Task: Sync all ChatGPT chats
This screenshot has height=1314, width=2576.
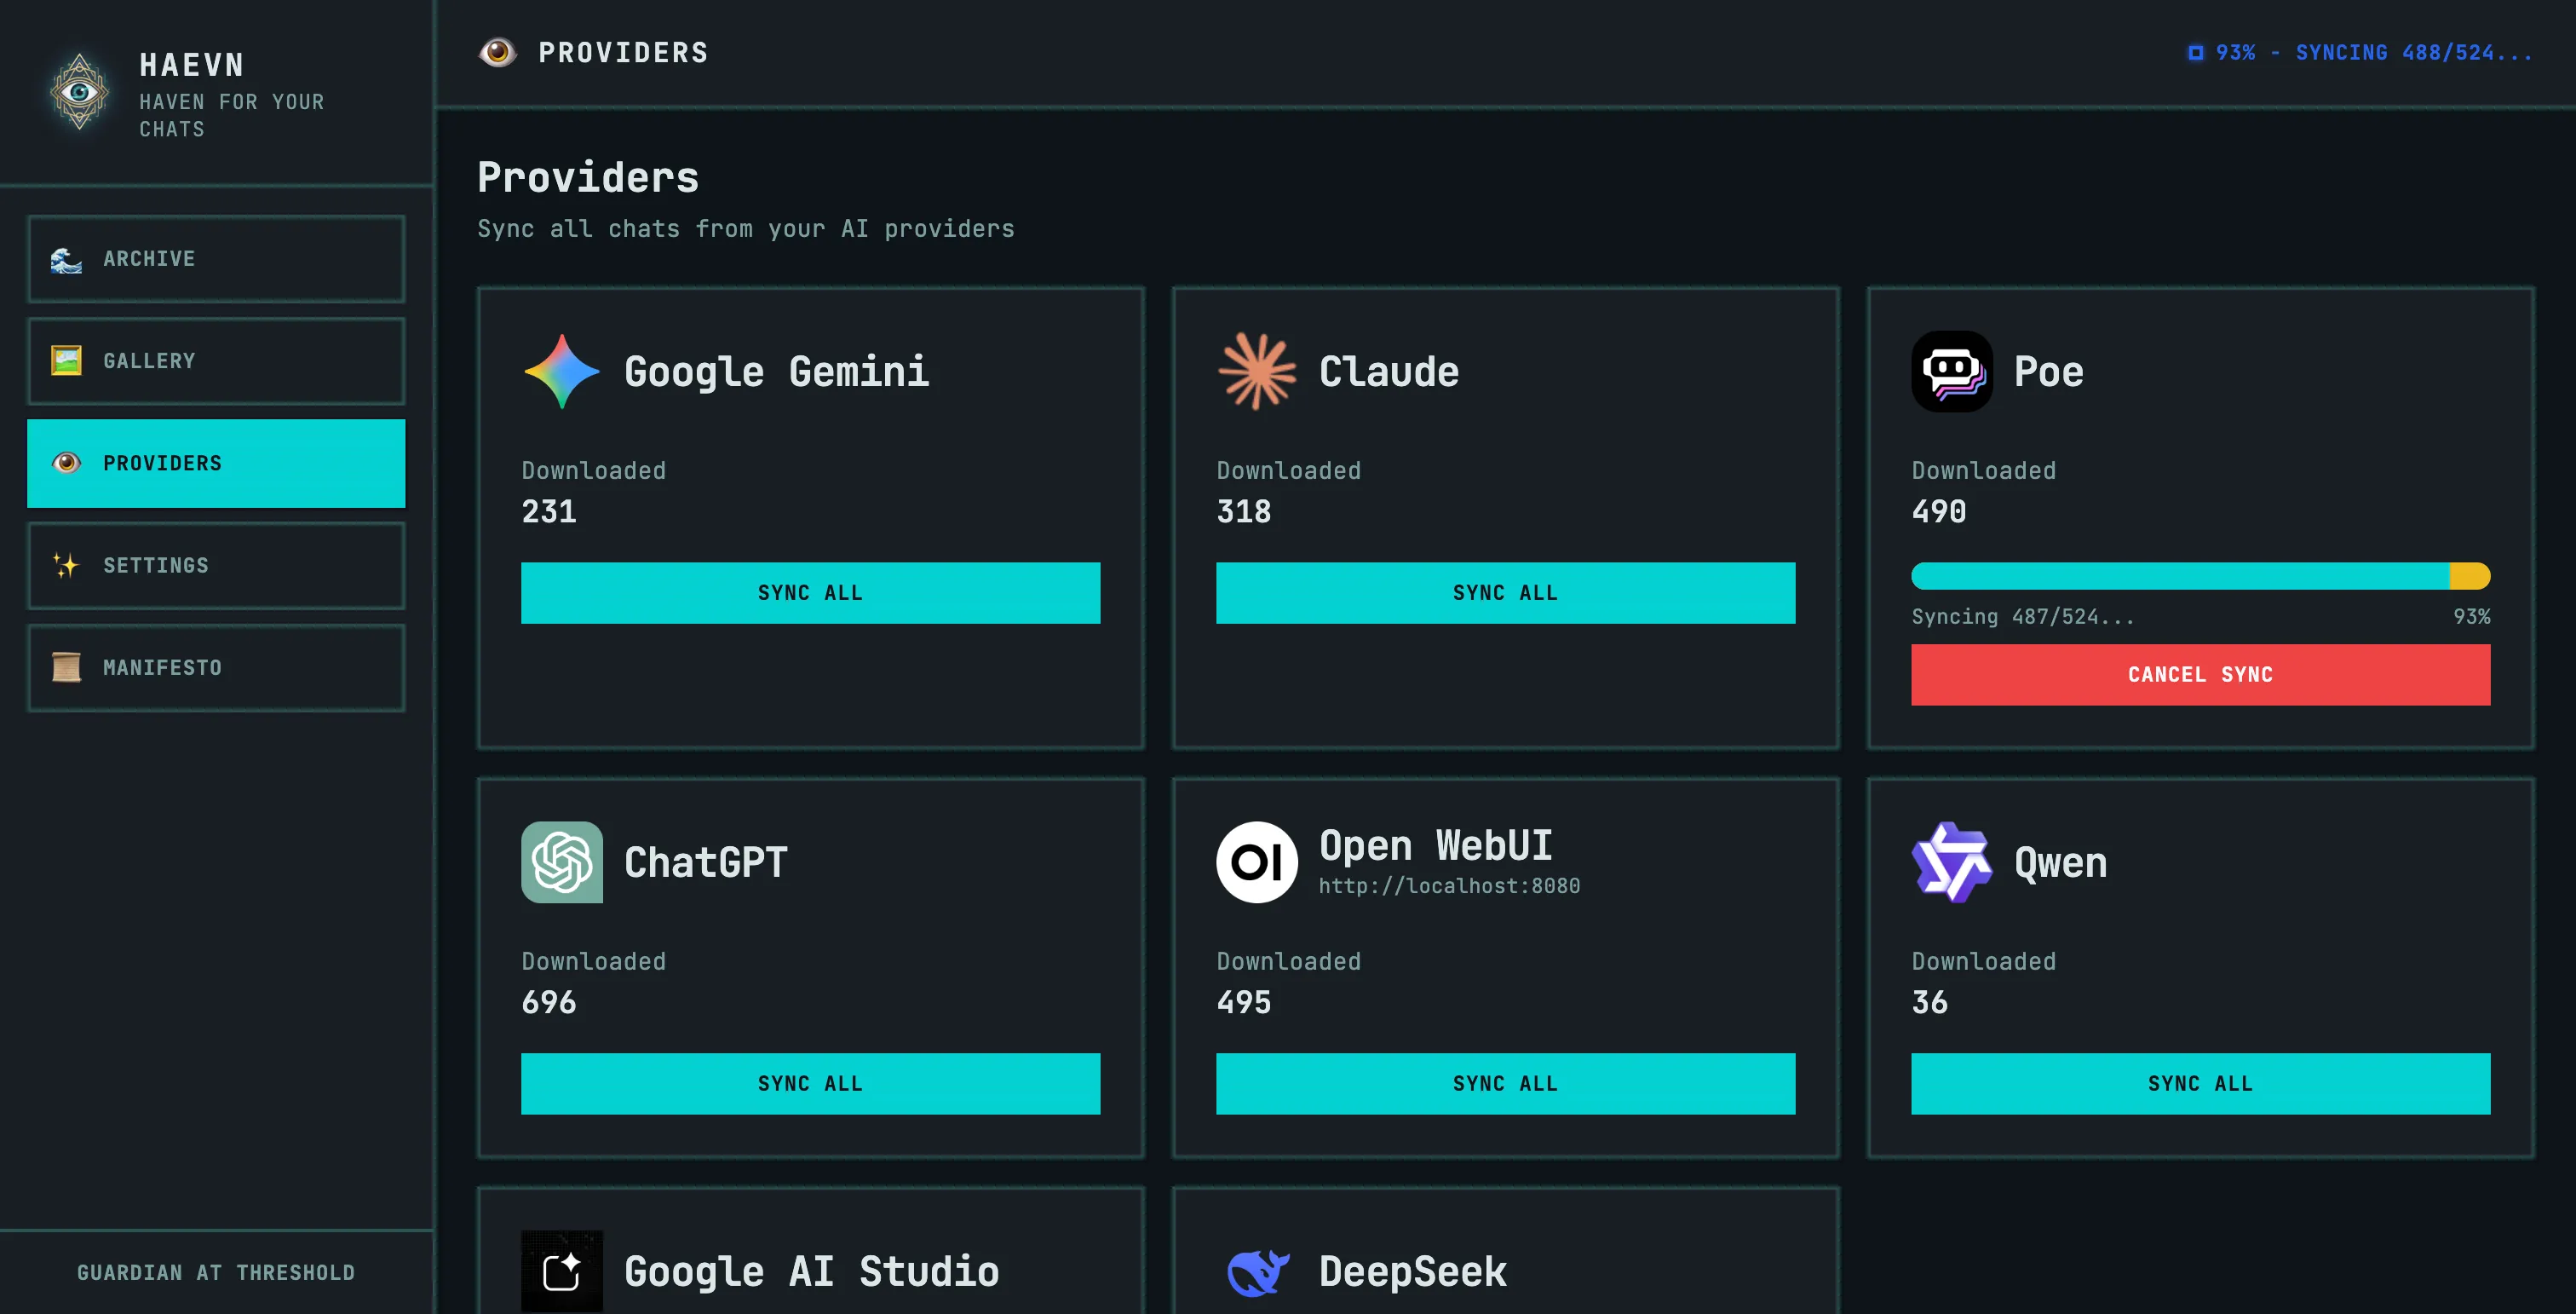Action: click(x=810, y=1083)
